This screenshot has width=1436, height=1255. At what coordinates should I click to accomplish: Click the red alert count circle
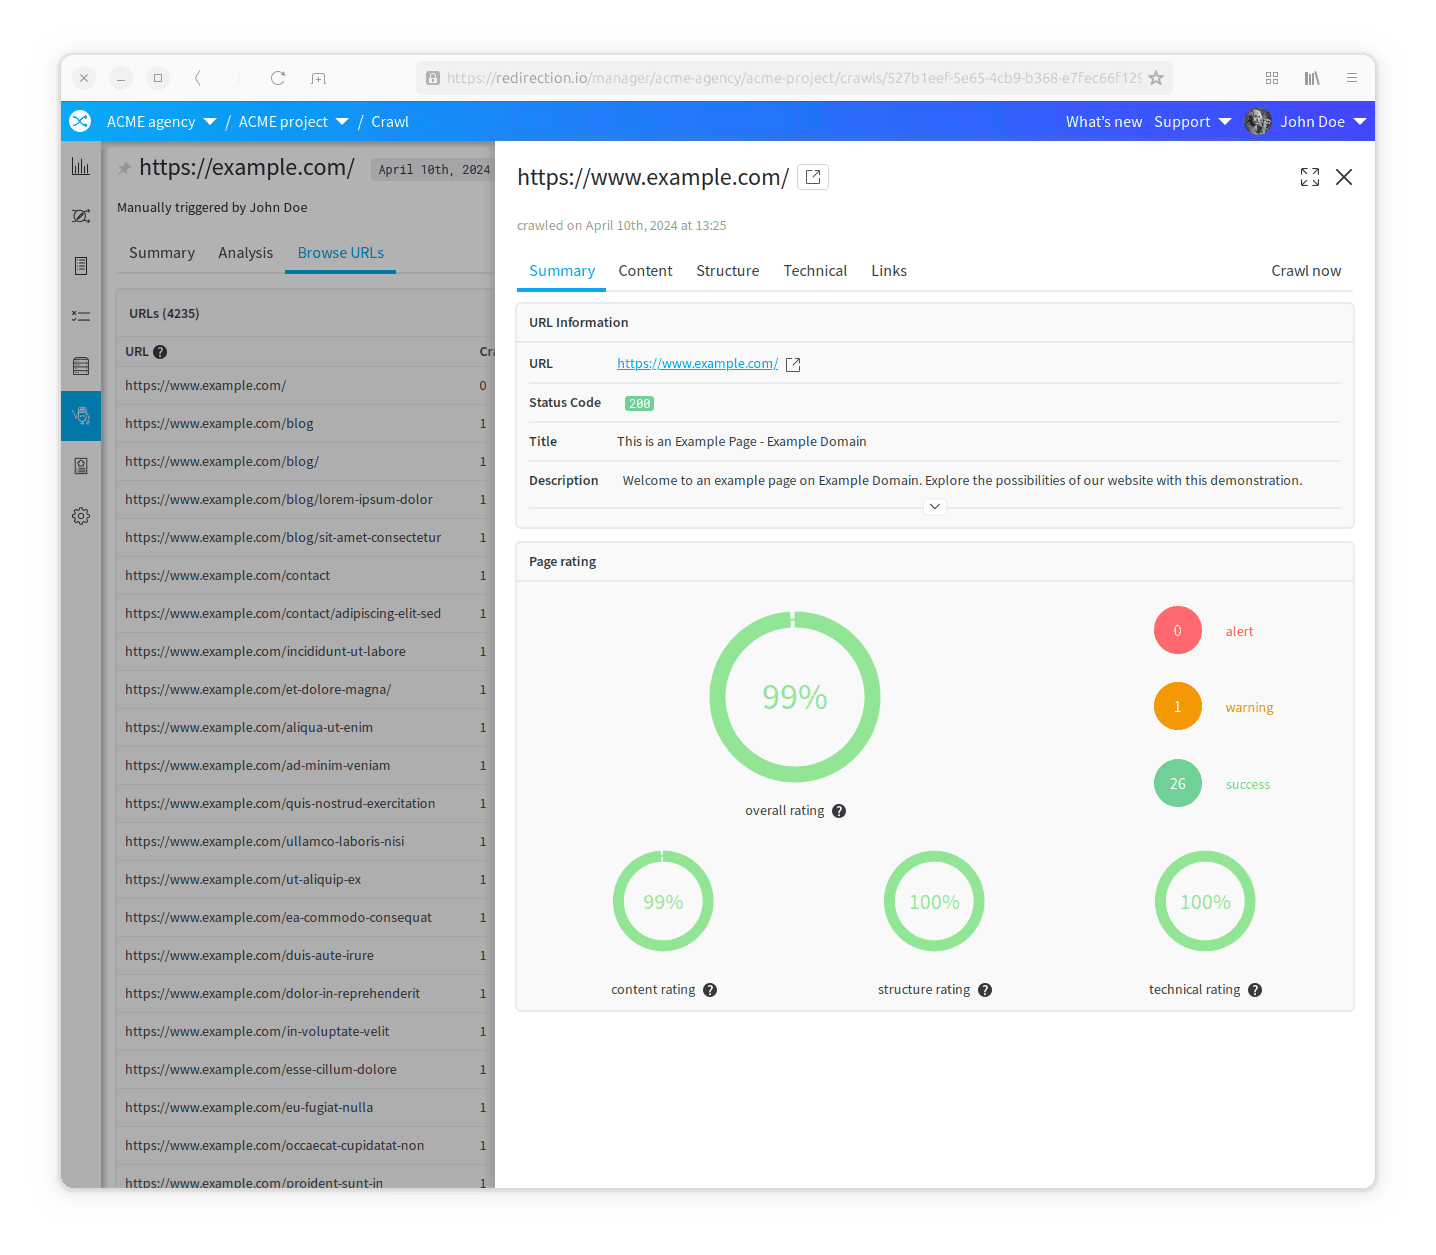click(x=1178, y=630)
